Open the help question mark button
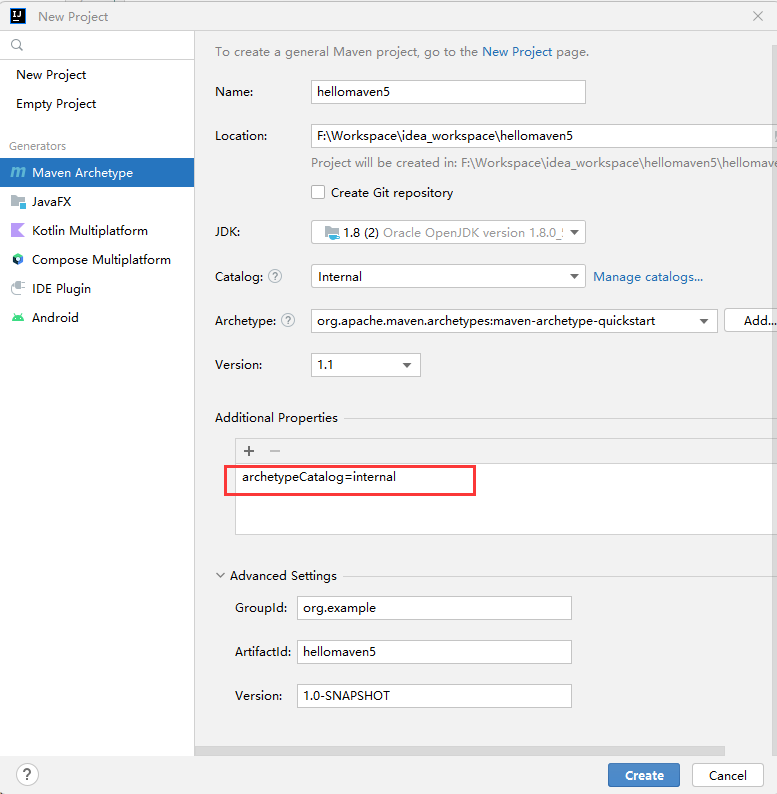The image size is (777, 794). [27, 775]
